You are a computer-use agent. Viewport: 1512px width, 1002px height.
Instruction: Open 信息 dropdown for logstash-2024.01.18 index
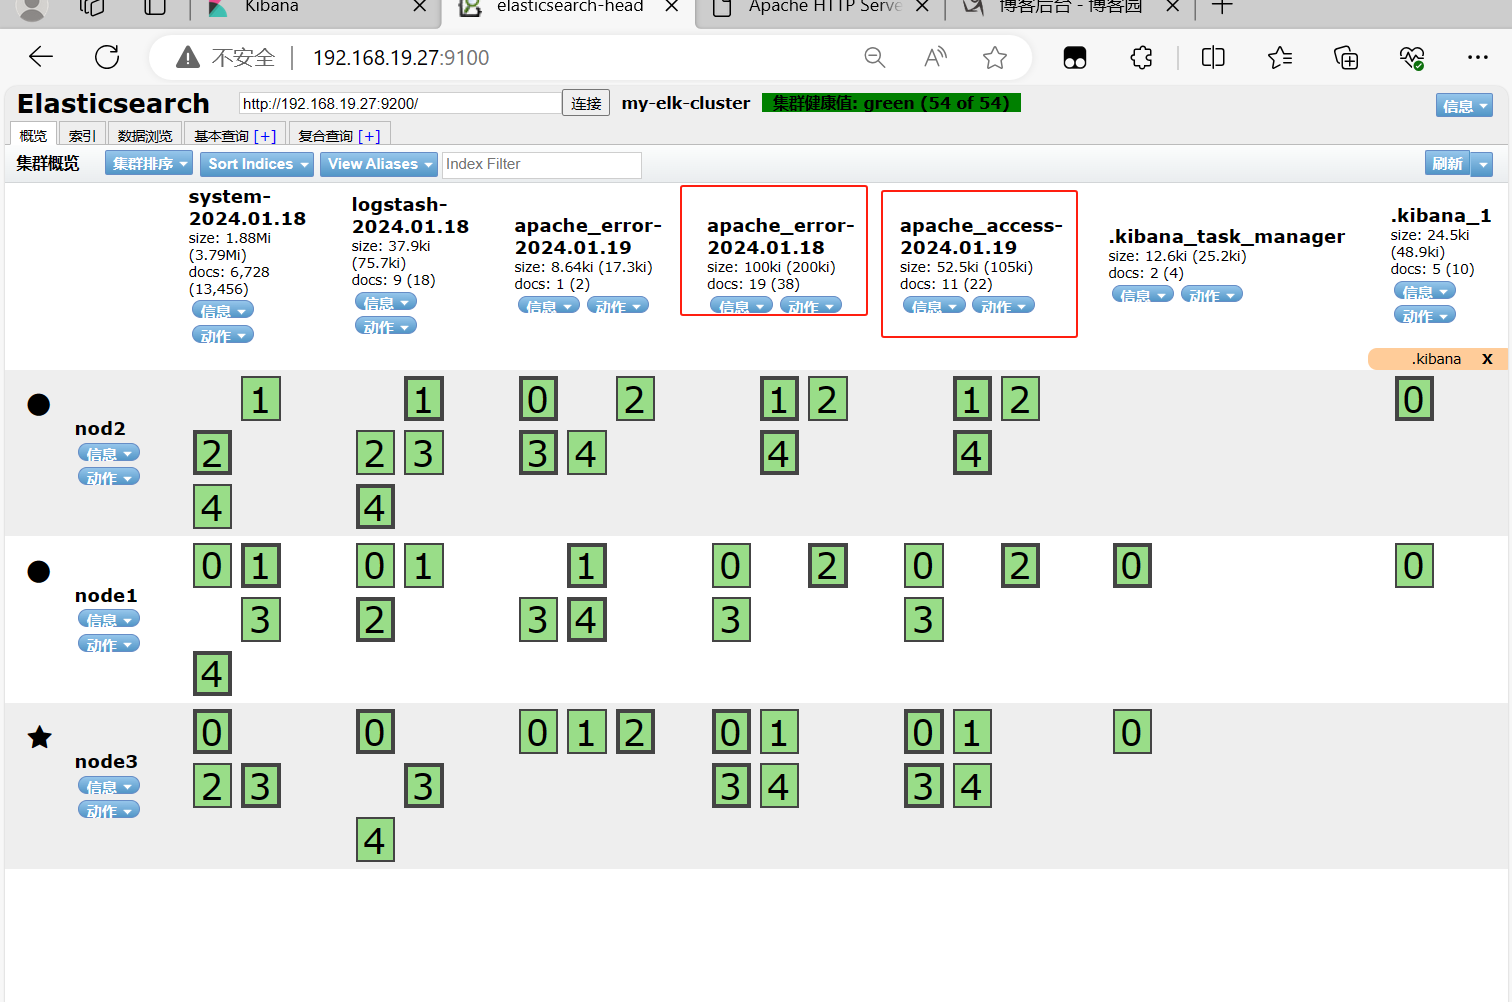pos(386,302)
